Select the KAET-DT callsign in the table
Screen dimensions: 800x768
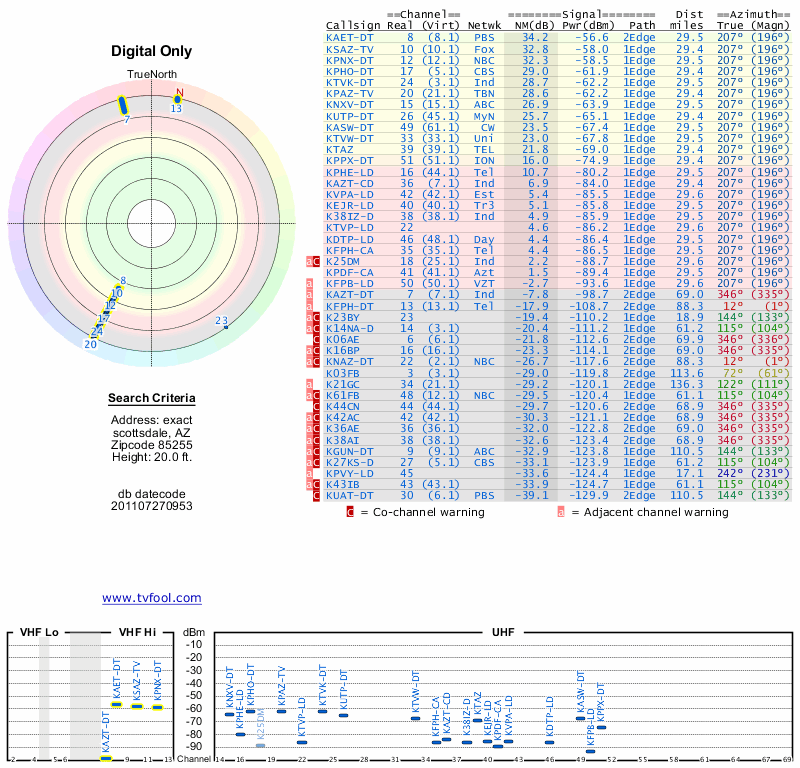pos(350,37)
